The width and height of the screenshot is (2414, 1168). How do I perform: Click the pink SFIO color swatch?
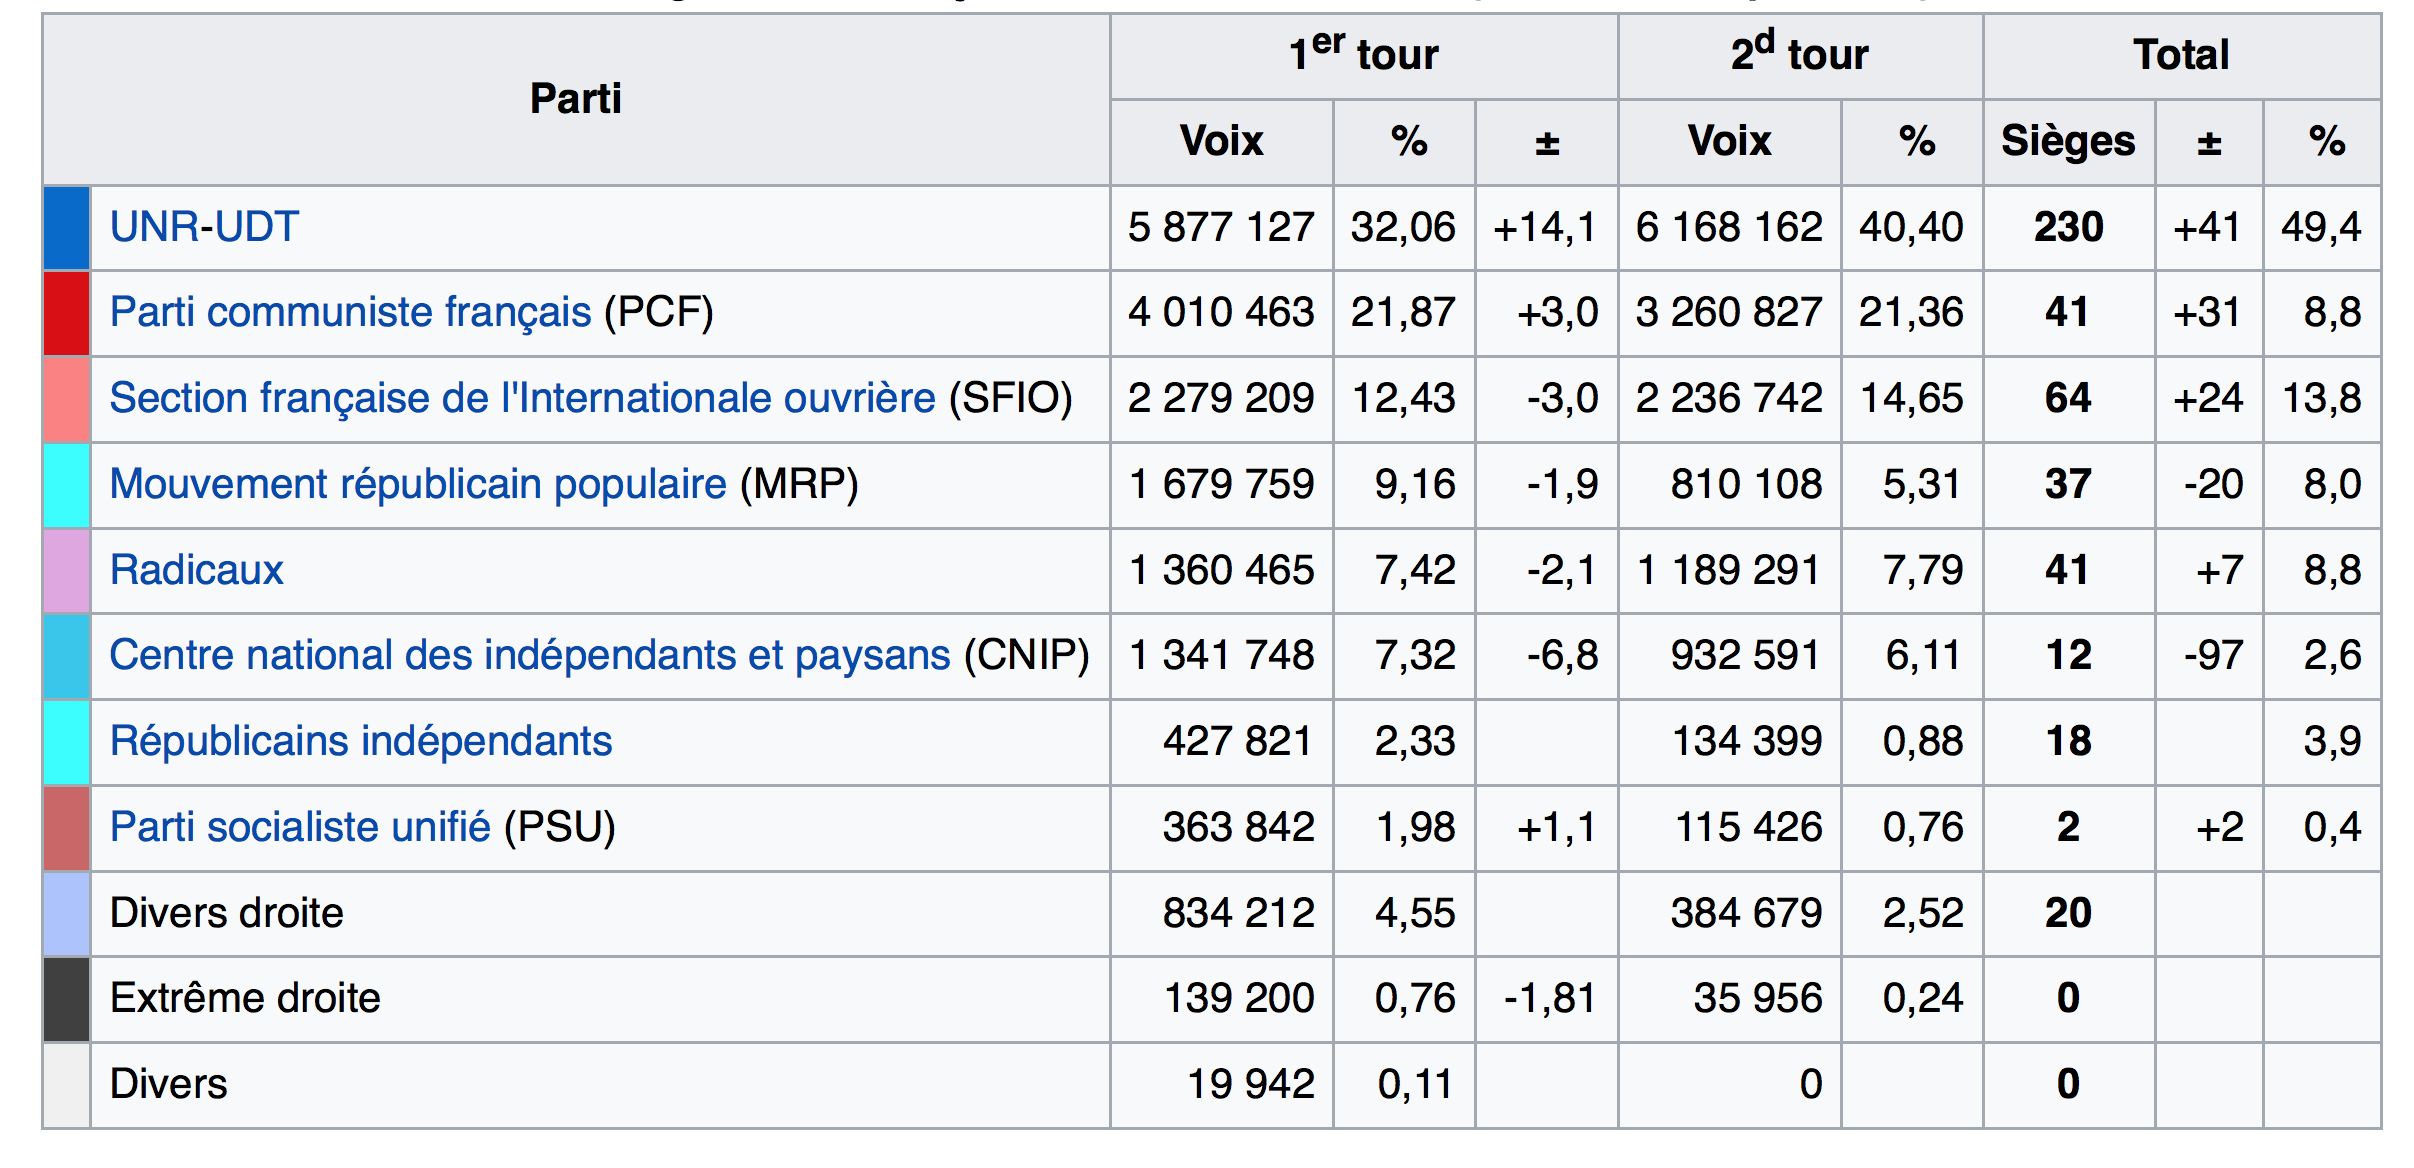(67, 399)
